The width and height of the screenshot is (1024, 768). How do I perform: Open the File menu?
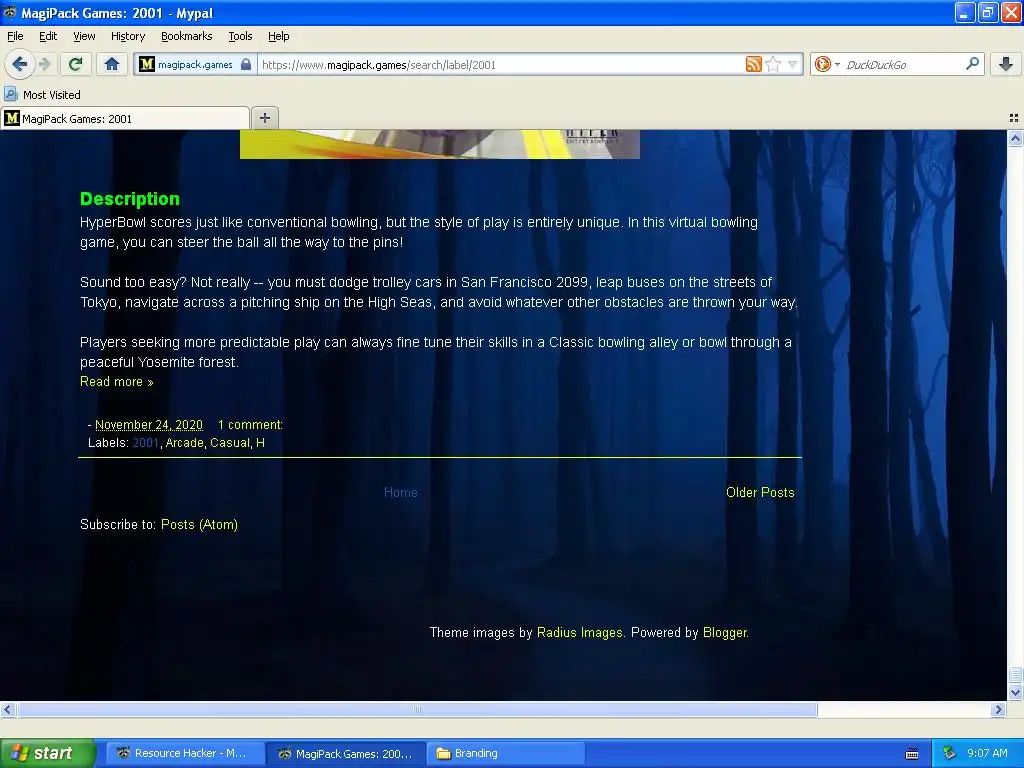point(15,36)
